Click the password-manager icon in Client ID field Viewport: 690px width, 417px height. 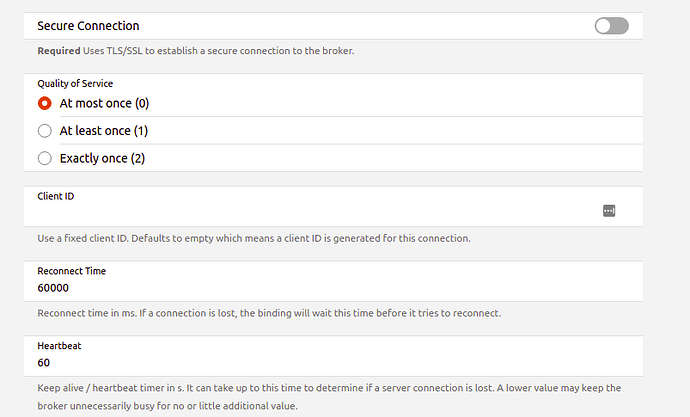click(x=609, y=210)
